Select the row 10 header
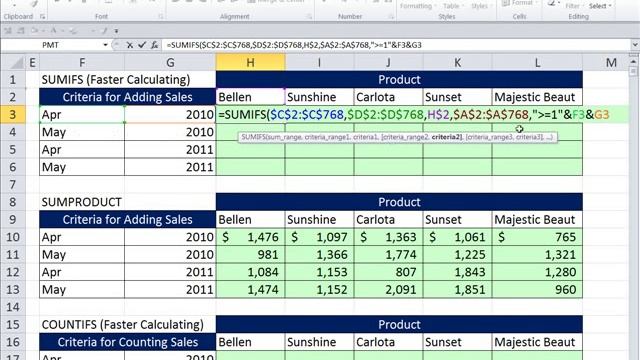The width and height of the screenshot is (640, 360). pyautogui.click(x=13, y=237)
